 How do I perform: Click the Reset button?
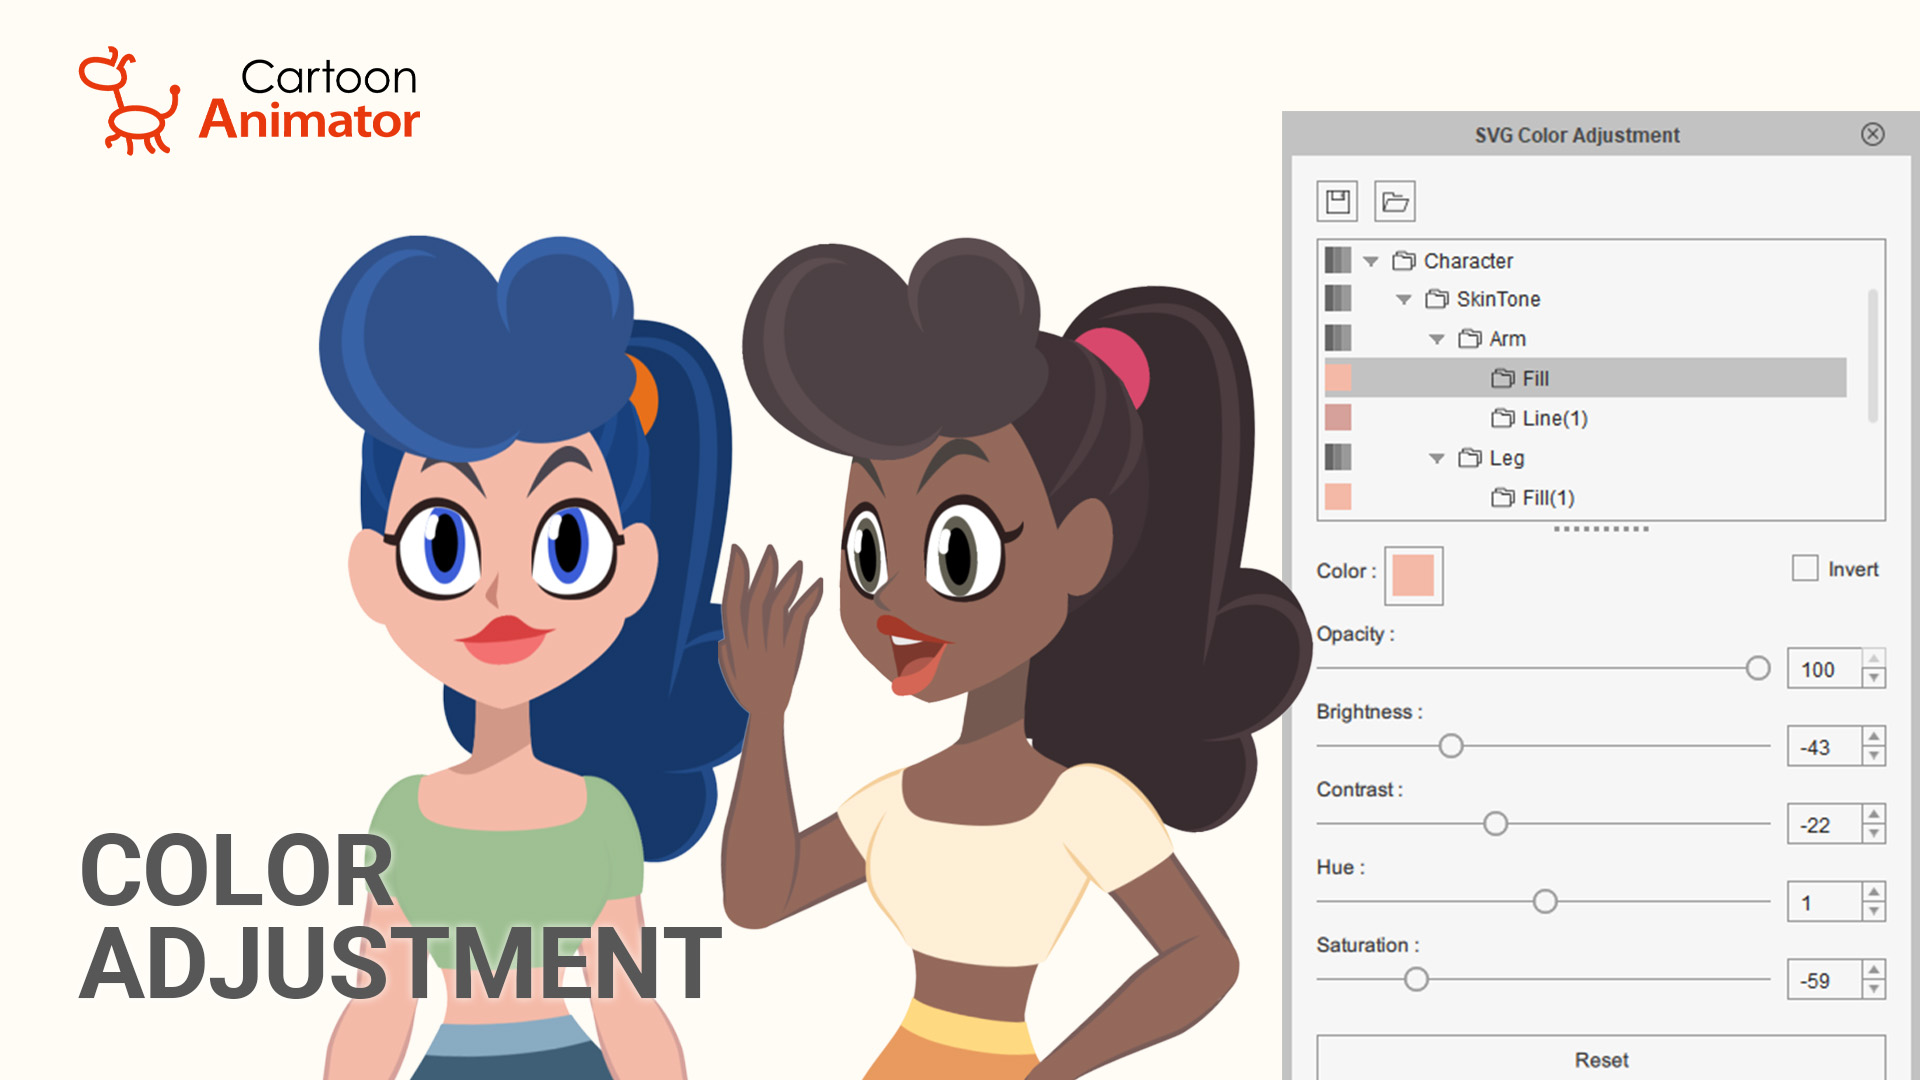(x=1601, y=1058)
